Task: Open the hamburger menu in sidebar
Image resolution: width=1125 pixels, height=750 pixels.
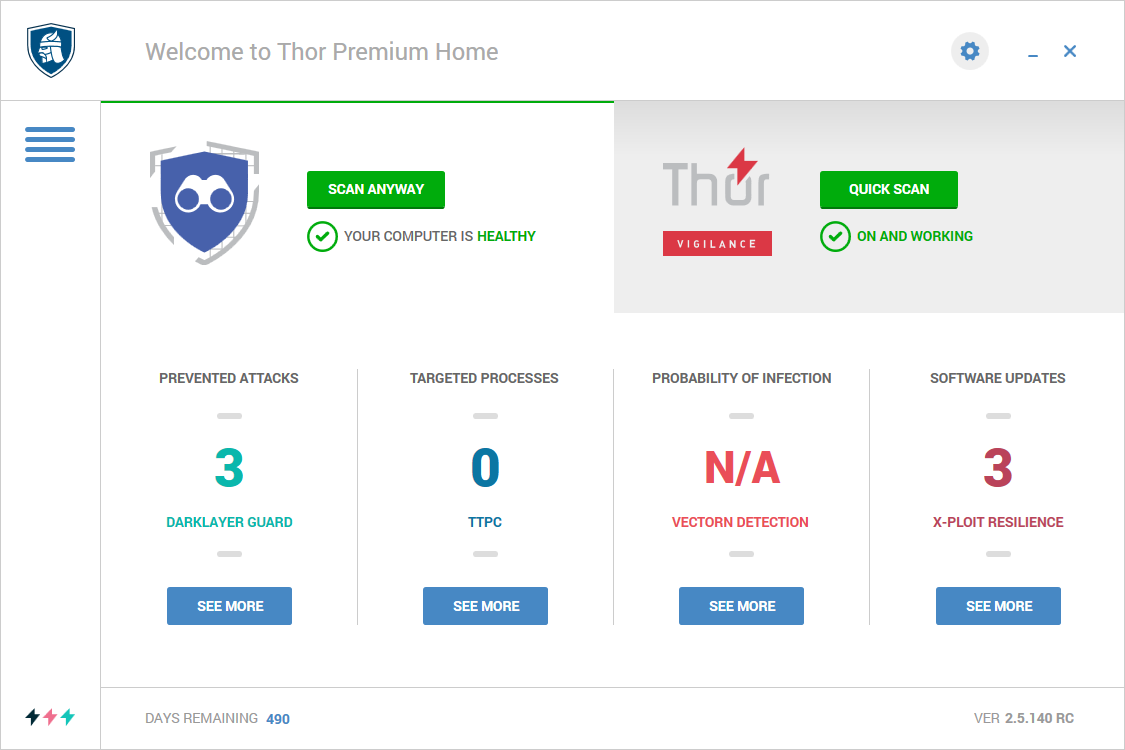Action: pyautogui.click(x=50, y=144)
